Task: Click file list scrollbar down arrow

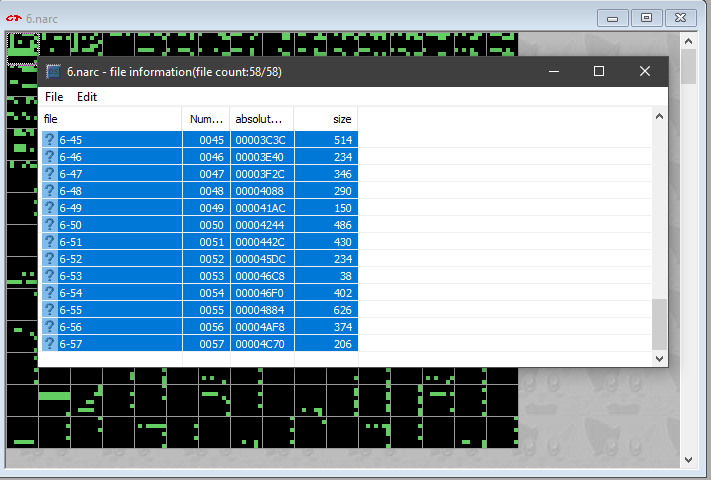Action: click(x=659, y=357)
